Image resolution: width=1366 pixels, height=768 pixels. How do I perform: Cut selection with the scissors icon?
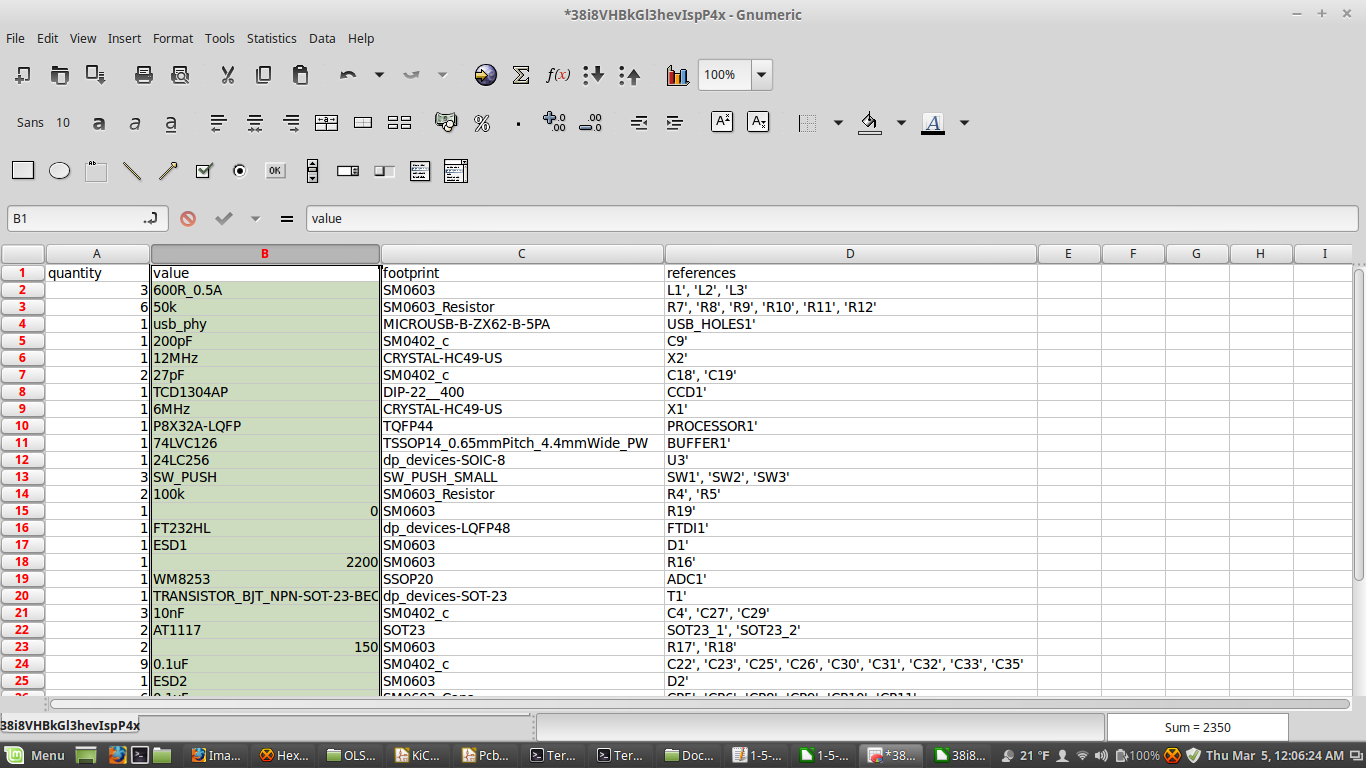227,75
